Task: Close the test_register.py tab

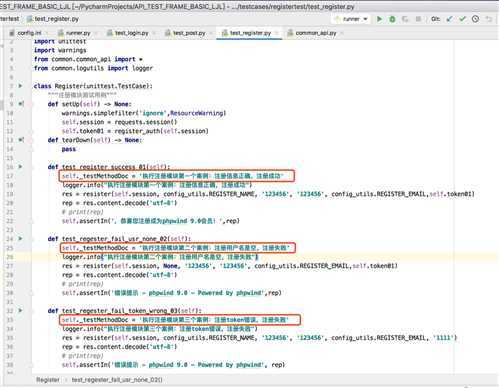Action: (x=276, y=33)
